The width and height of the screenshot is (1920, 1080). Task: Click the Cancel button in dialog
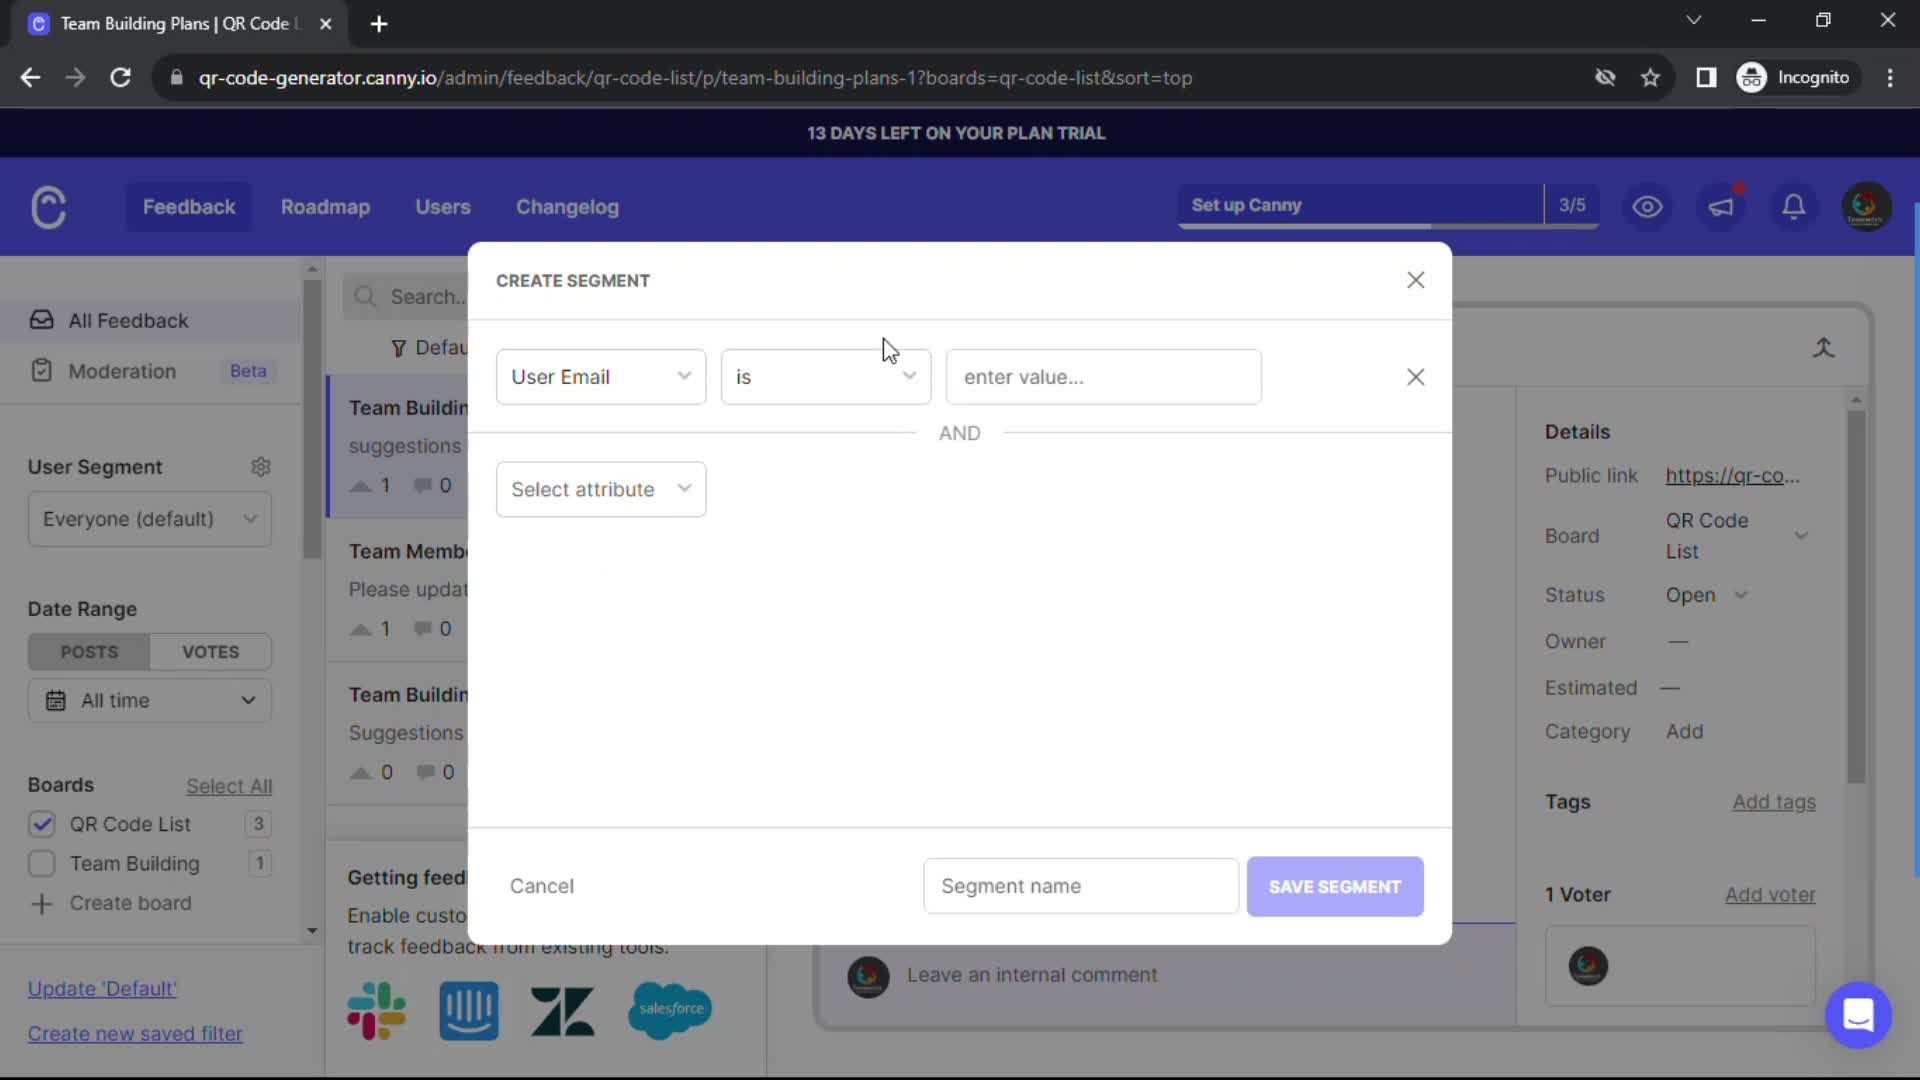click(543, 886)
